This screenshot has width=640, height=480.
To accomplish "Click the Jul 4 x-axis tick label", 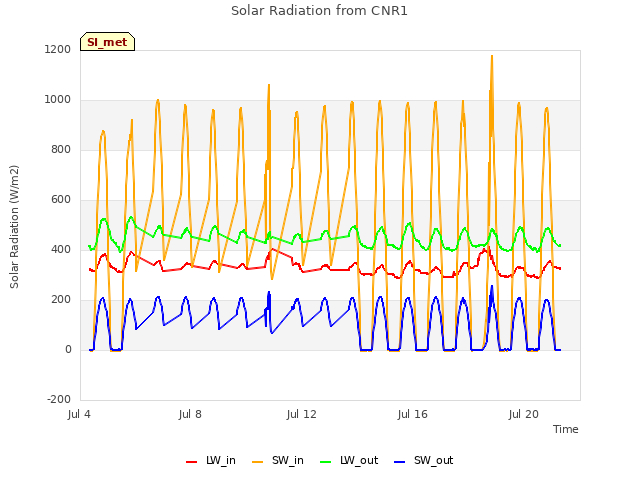I will point(79,414).
